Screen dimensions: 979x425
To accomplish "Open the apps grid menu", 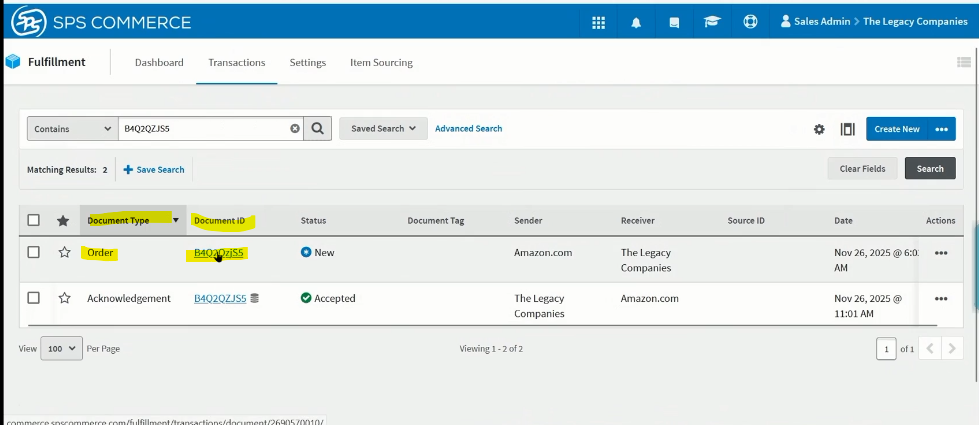I will 598,22.
